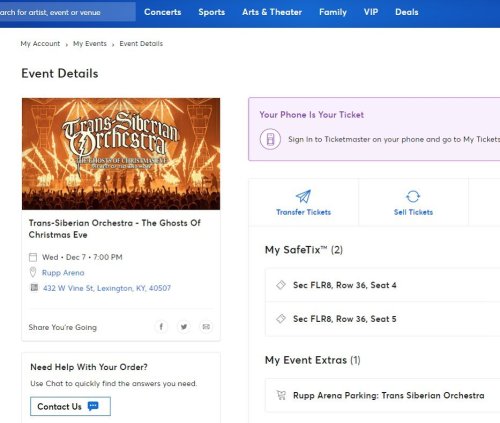Click the Trans-Siberian Orchestra event image

tap(121, 154)
